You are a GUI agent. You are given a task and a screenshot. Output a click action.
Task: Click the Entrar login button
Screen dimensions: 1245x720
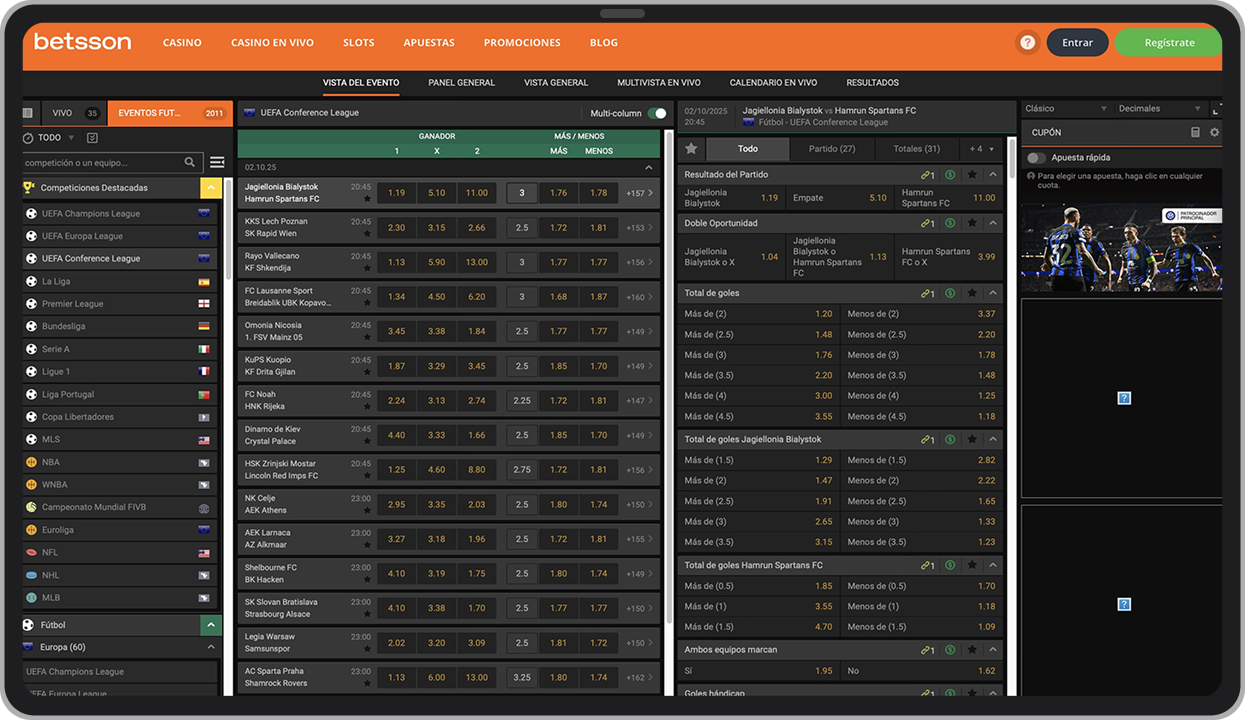(x=1077, y=43)
